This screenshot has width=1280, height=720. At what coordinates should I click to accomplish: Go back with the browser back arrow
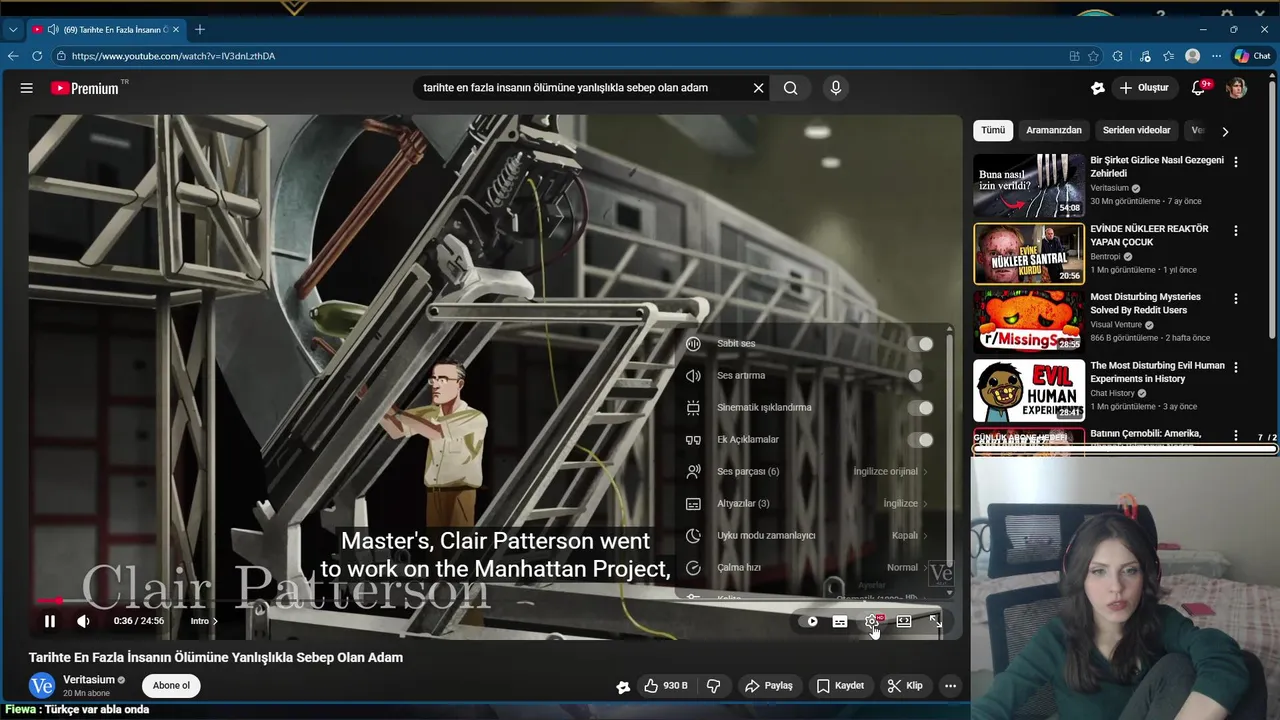13,56
